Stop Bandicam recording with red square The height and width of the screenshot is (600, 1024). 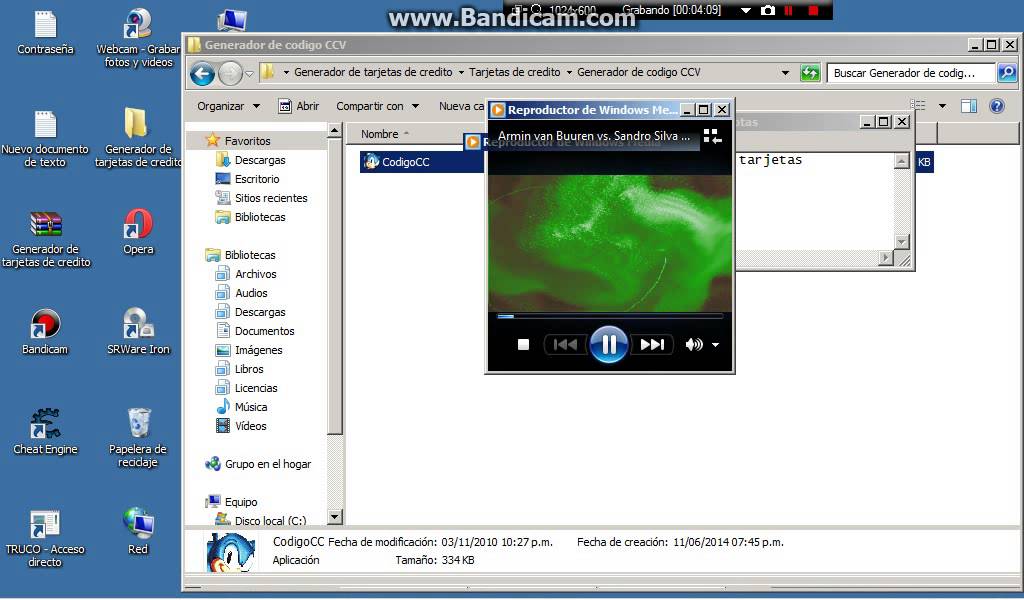(x=814, y=10)
